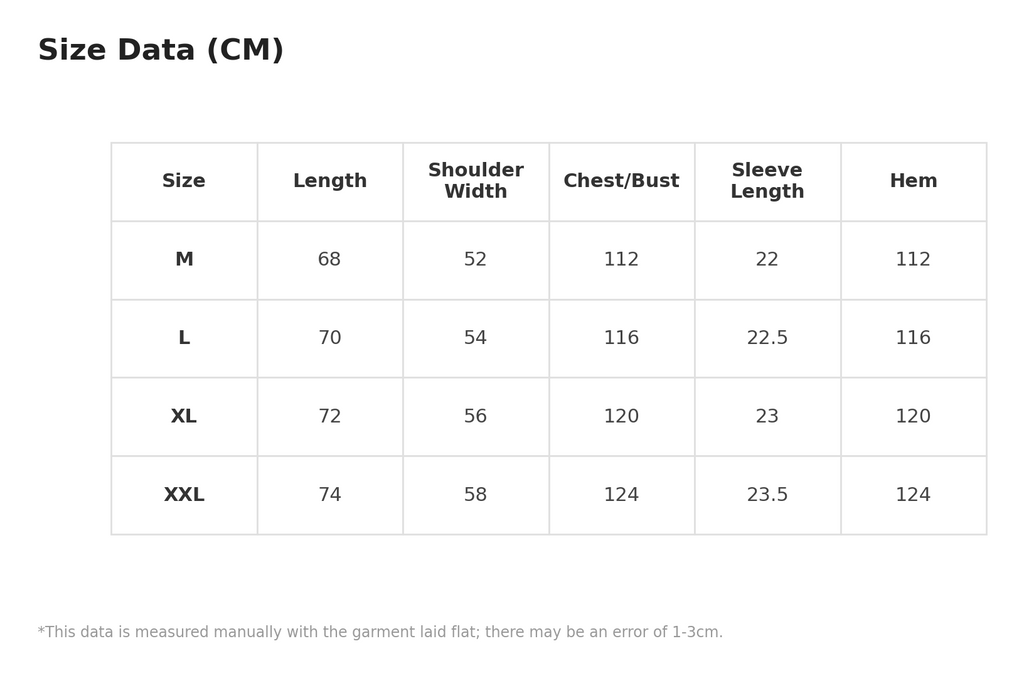Select length value 74 in XXL row
1024x678 pixels.
[x=329, y=494]
